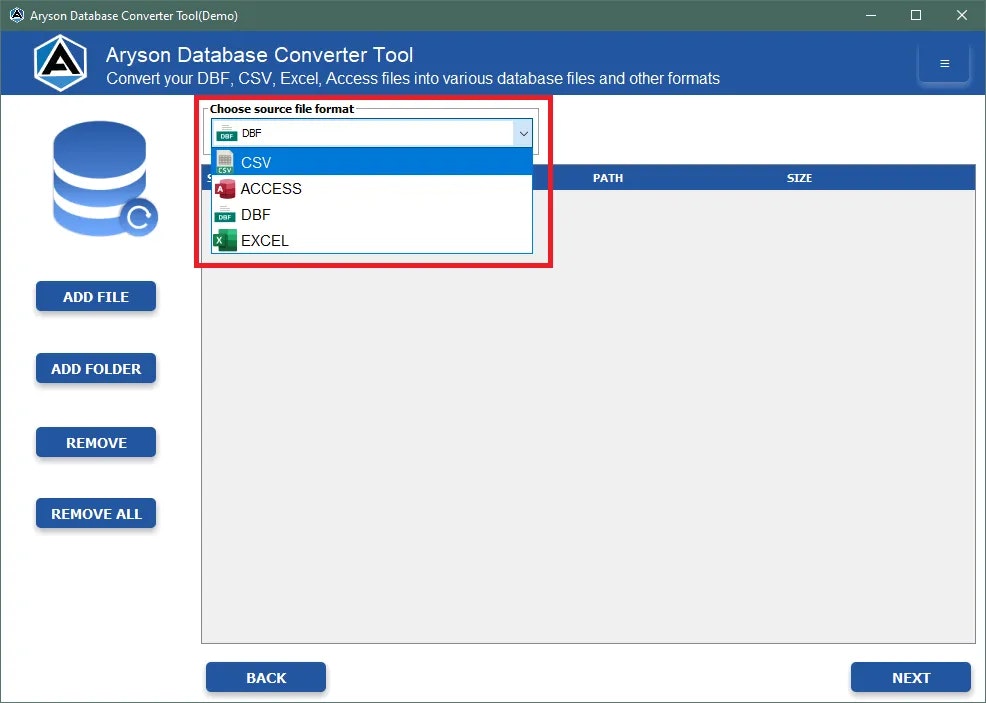Image resolution: width=986 pixels, height=703 pixels.
Task: Click the Aryson title bar app icon
Action: (x=16, y=15)
